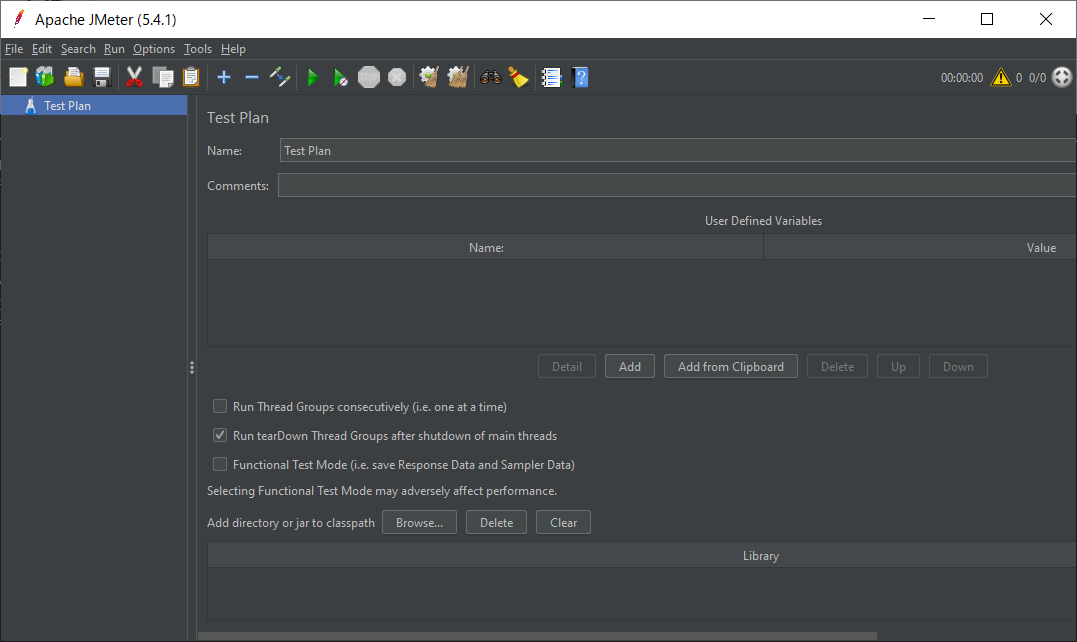Click the Browse... classpath button

point(420,523)
